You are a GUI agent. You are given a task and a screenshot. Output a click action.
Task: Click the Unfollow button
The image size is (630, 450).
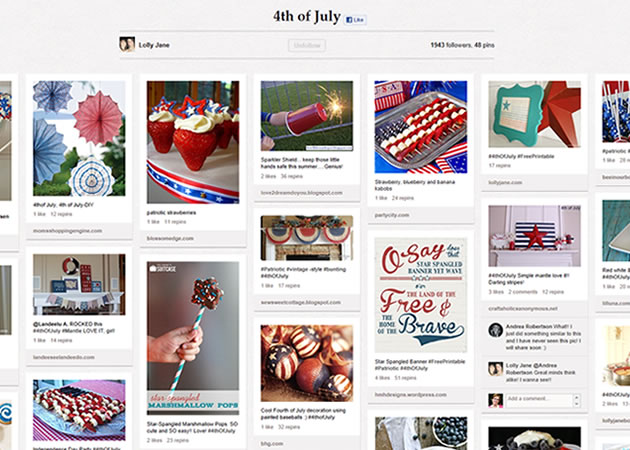pos(307,45)
